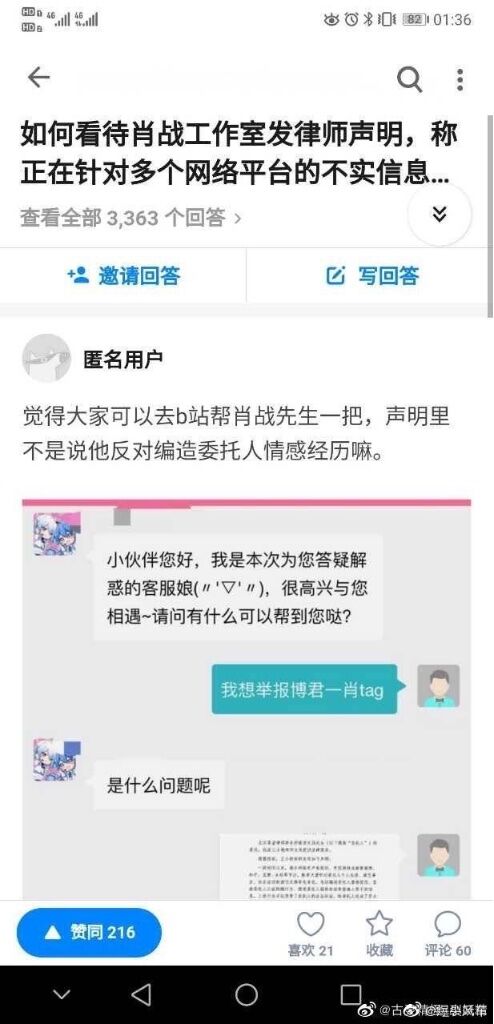
Task: Tap the star 收藏 icon
Action: (379, 924)
